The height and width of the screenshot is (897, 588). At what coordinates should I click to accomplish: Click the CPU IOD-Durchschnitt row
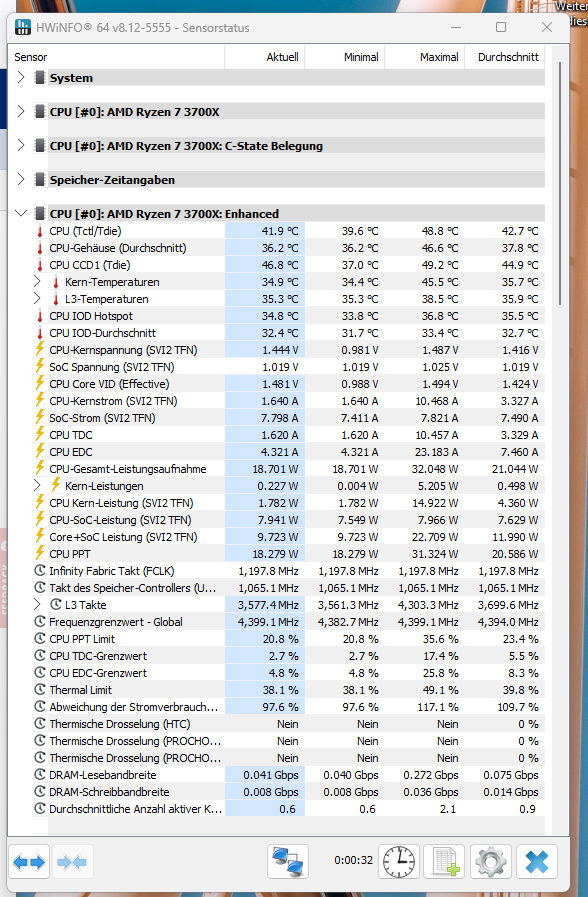288,333
